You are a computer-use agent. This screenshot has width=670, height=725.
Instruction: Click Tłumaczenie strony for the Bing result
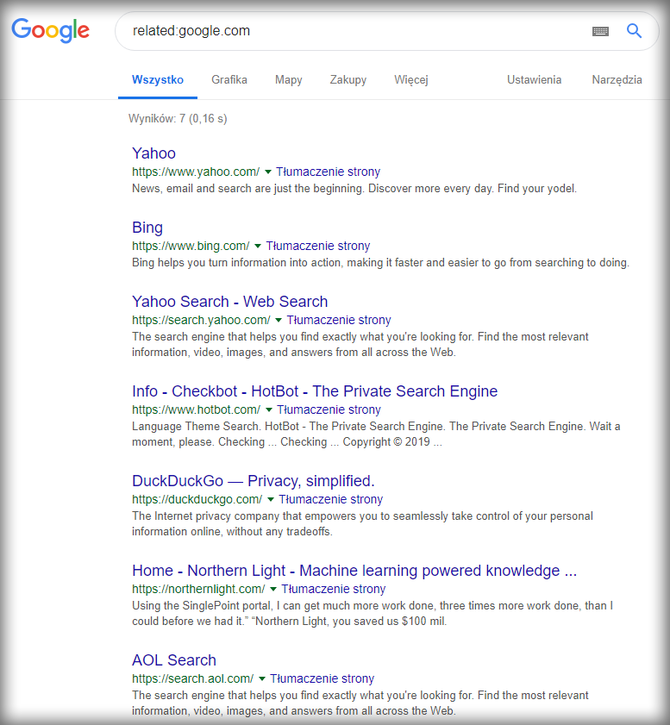tap(318, 246)
